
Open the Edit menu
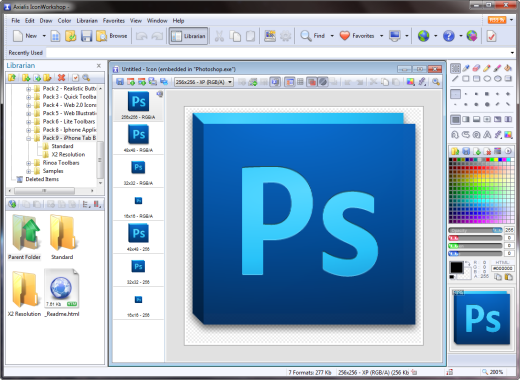[x=30, y=21]
